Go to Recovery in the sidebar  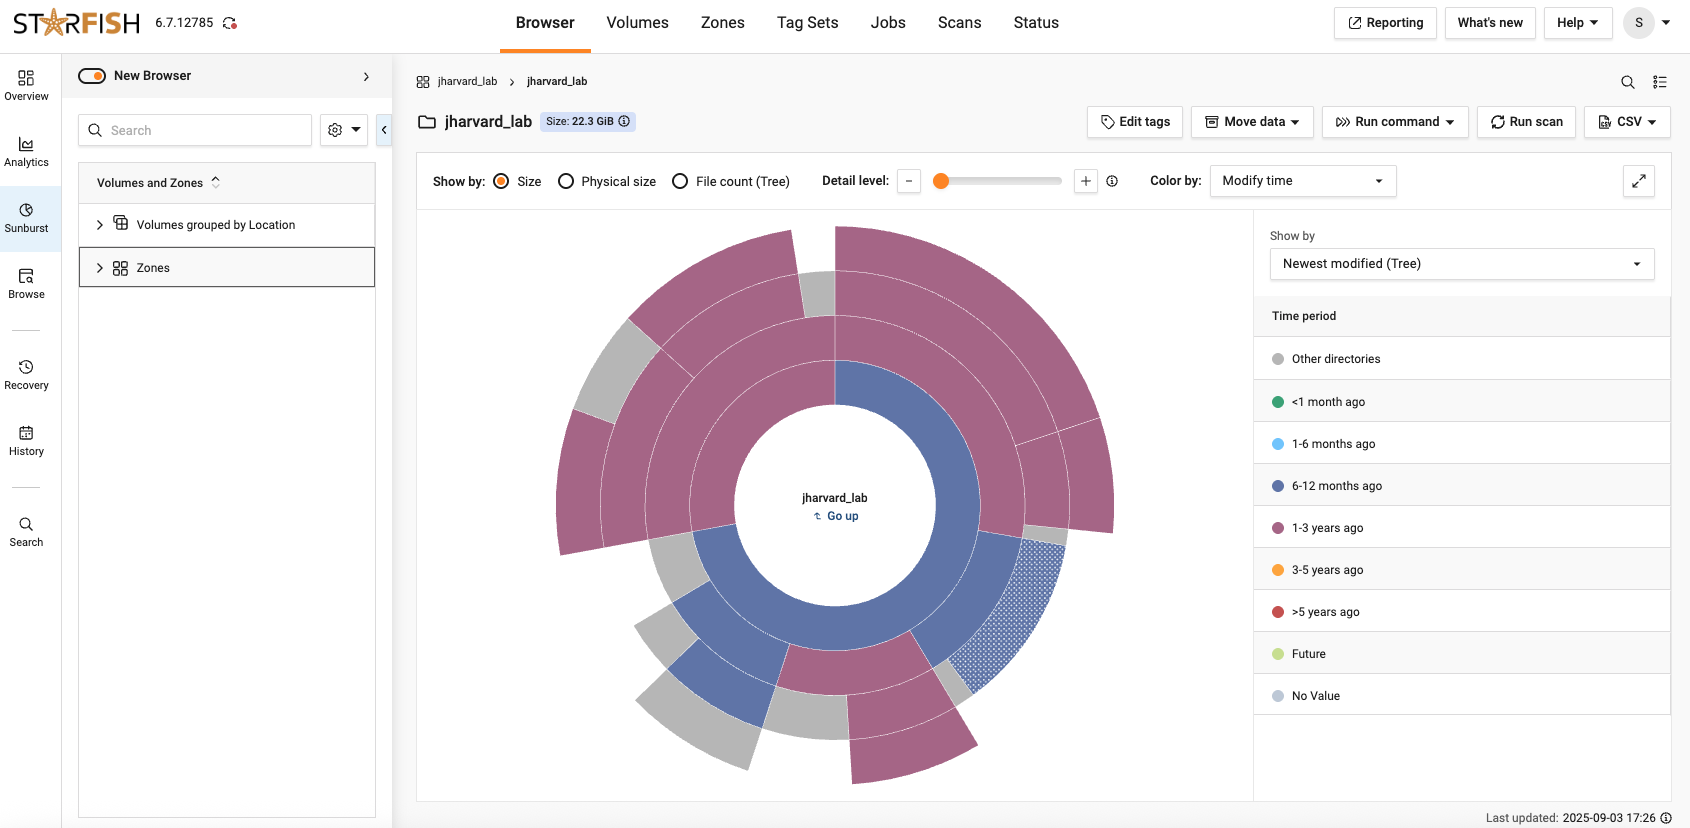(26, 374)
